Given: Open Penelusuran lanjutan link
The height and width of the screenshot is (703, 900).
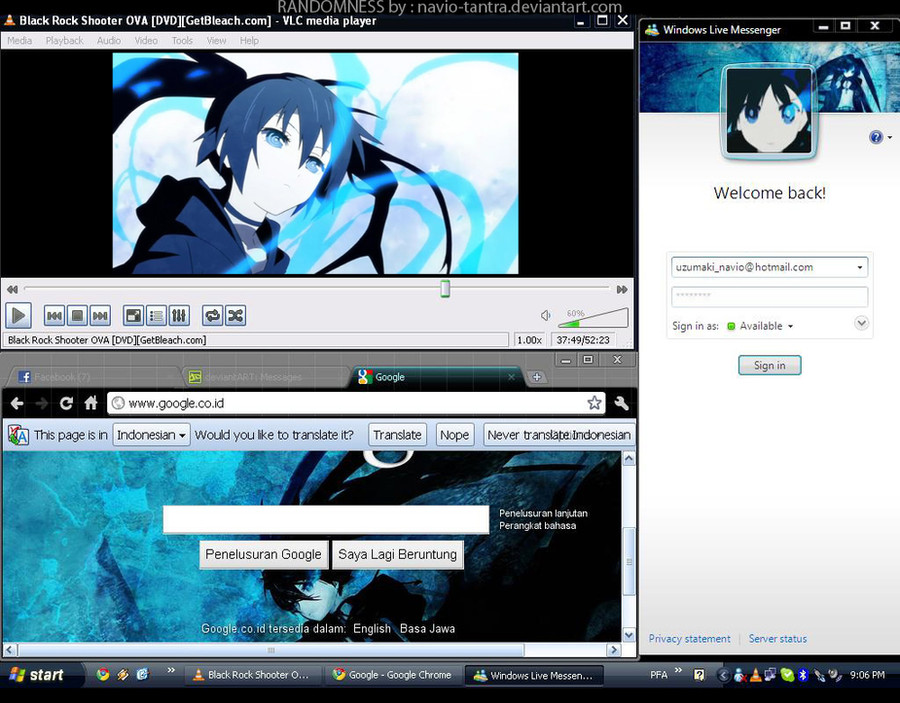Looking at the screenshot, I should click(543, 513).
